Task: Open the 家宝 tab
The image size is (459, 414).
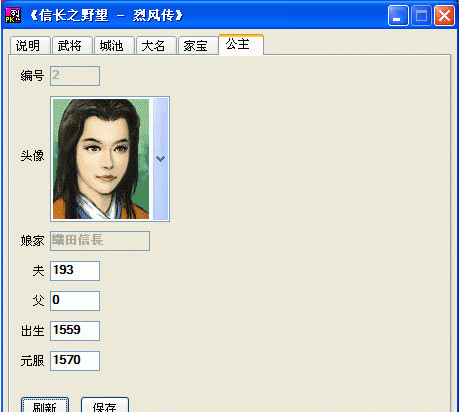Action: pyautogui.click(x=198, y=45)
